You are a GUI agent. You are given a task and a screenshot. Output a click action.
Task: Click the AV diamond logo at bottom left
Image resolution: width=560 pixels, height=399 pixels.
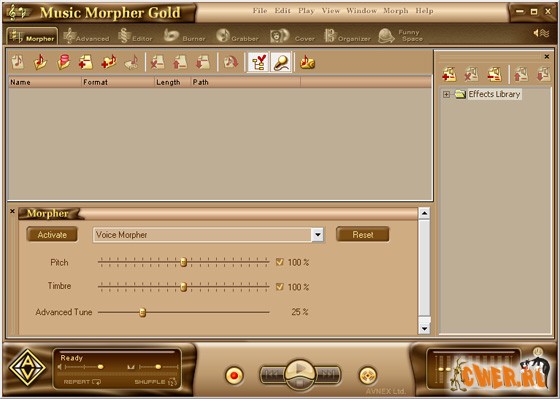point(27,368)
